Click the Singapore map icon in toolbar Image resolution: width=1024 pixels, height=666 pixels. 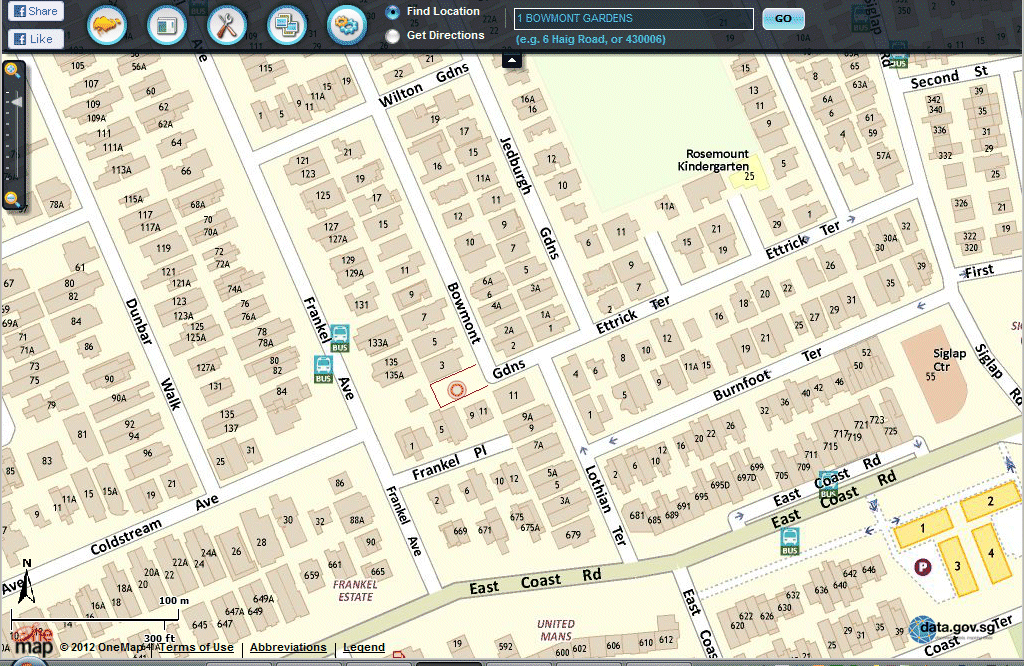pos(107,25)
